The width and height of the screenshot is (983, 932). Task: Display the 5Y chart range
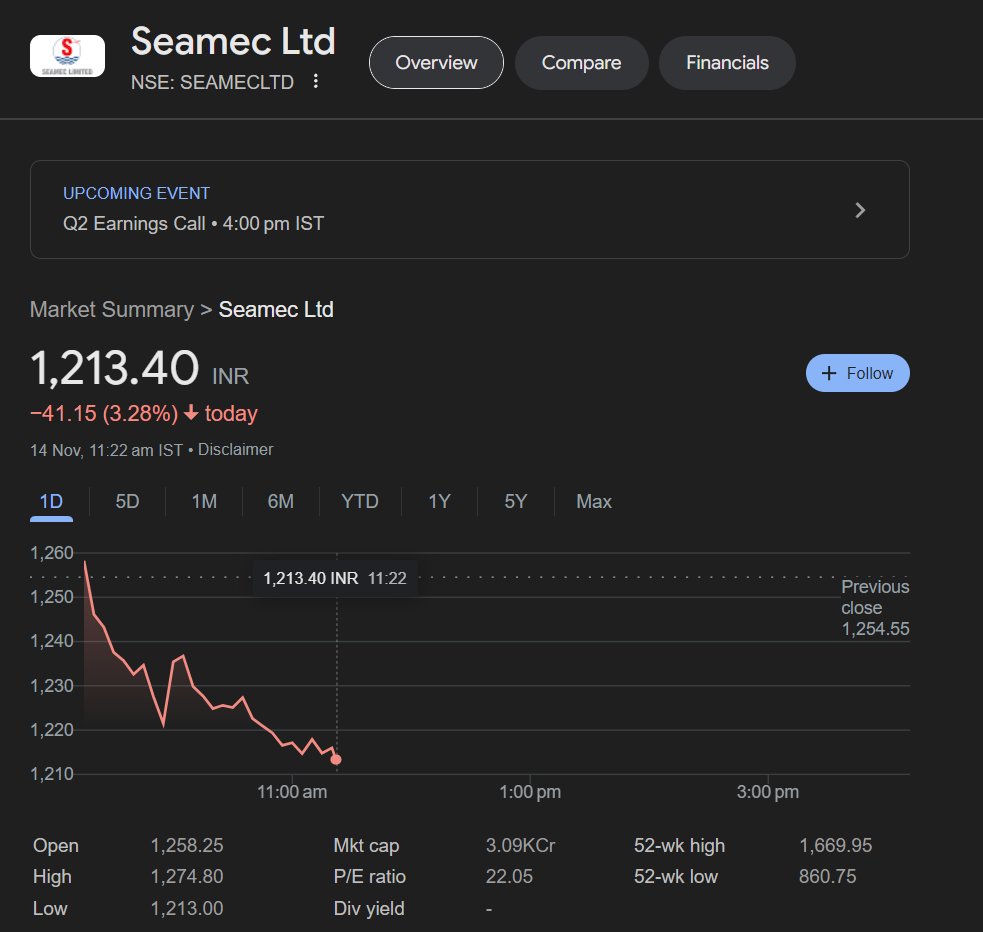[515, 501]
